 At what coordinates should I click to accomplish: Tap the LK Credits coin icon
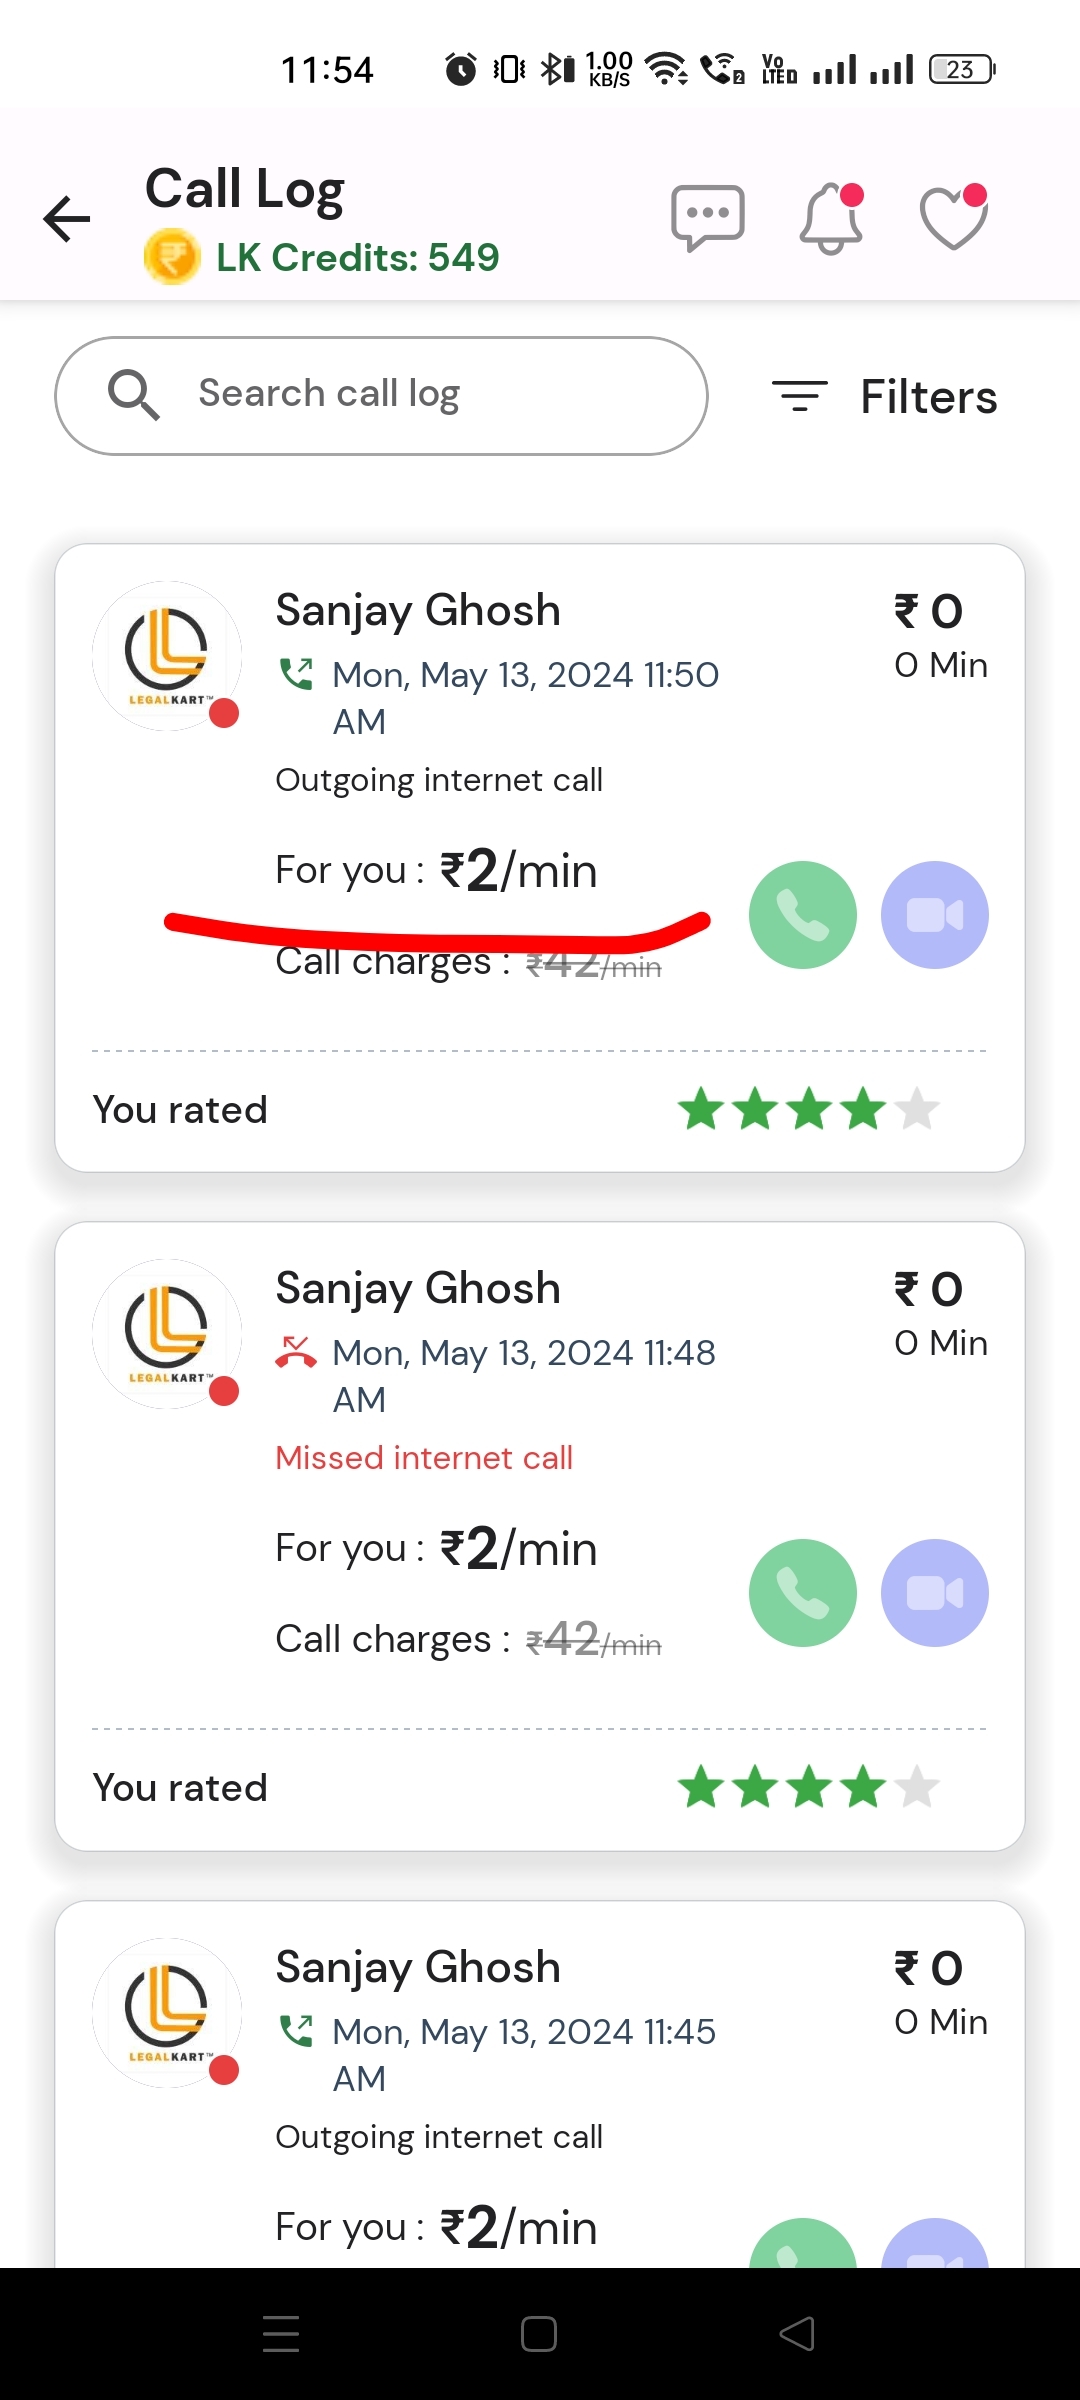point(172,257)
